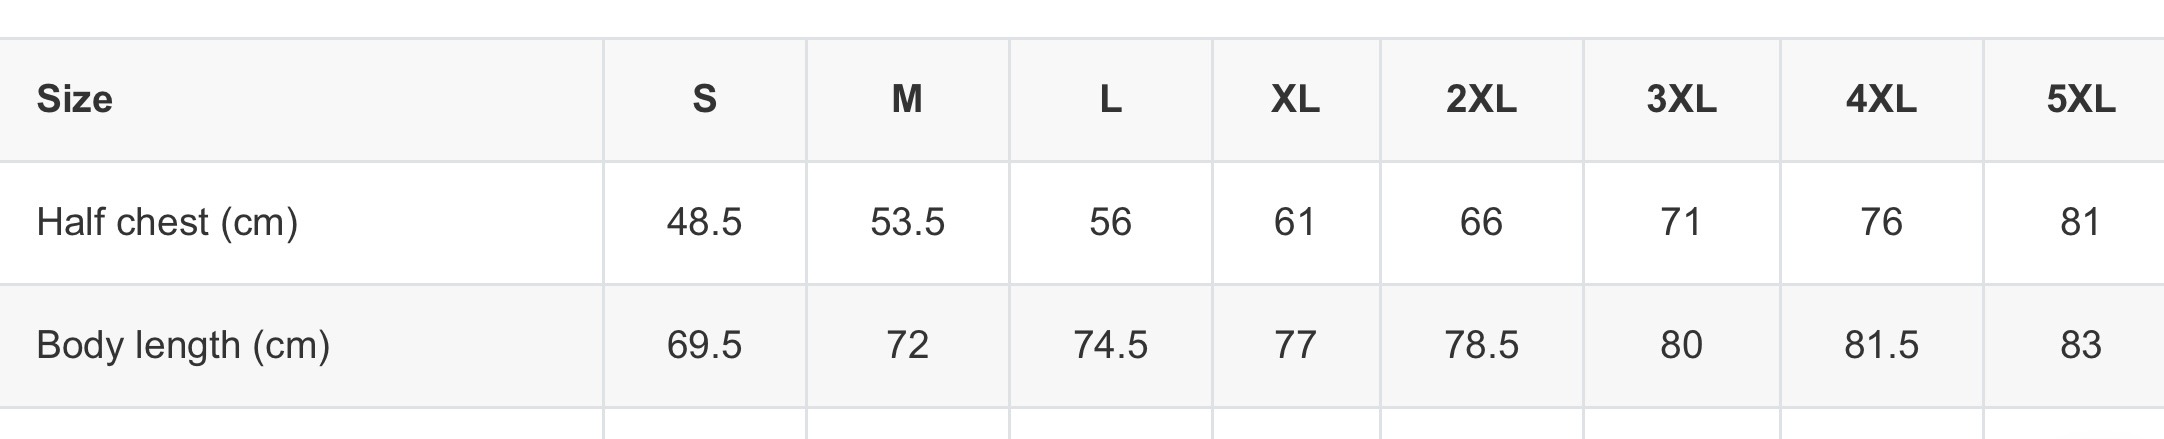
Task: Click the 4XL column header
Action: [x=1881, y=100]
